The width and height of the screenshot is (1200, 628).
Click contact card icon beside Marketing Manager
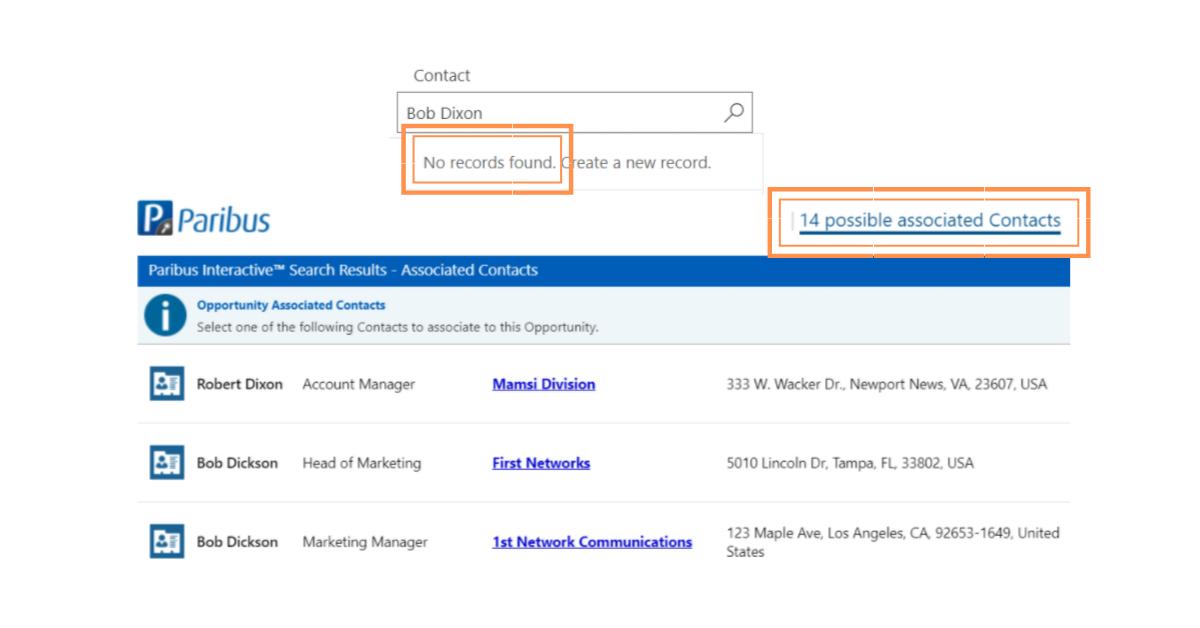166,542
